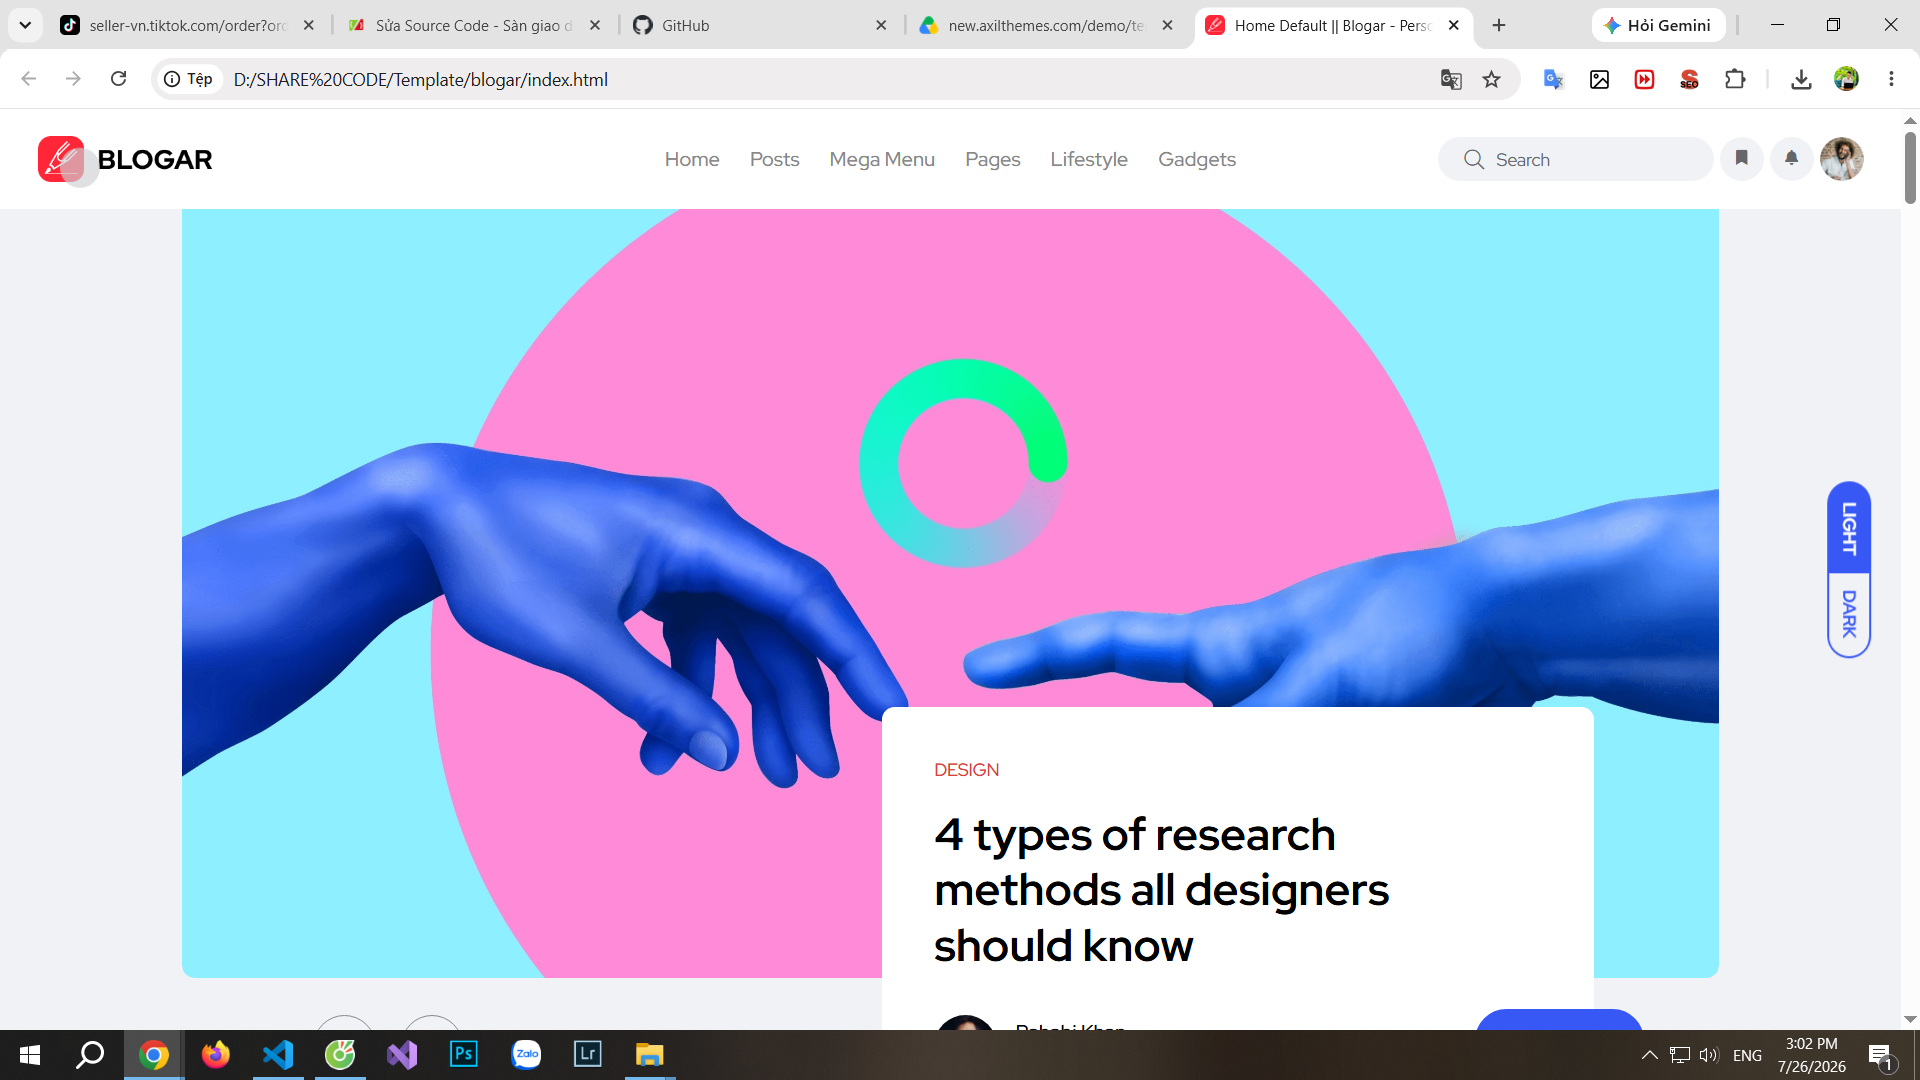Open the SEO extension icon
Viewport: 1920px width, 1080px height.
1689,79
